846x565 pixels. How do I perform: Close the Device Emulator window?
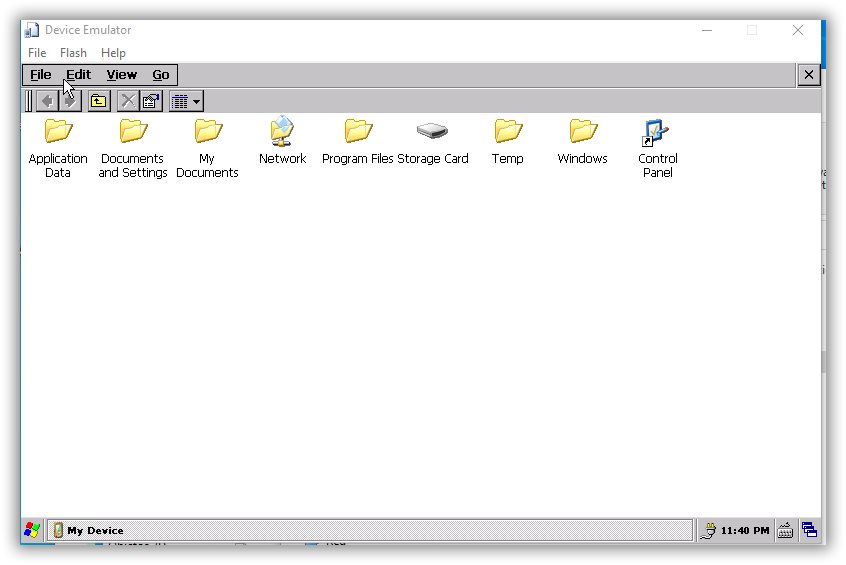798,30
